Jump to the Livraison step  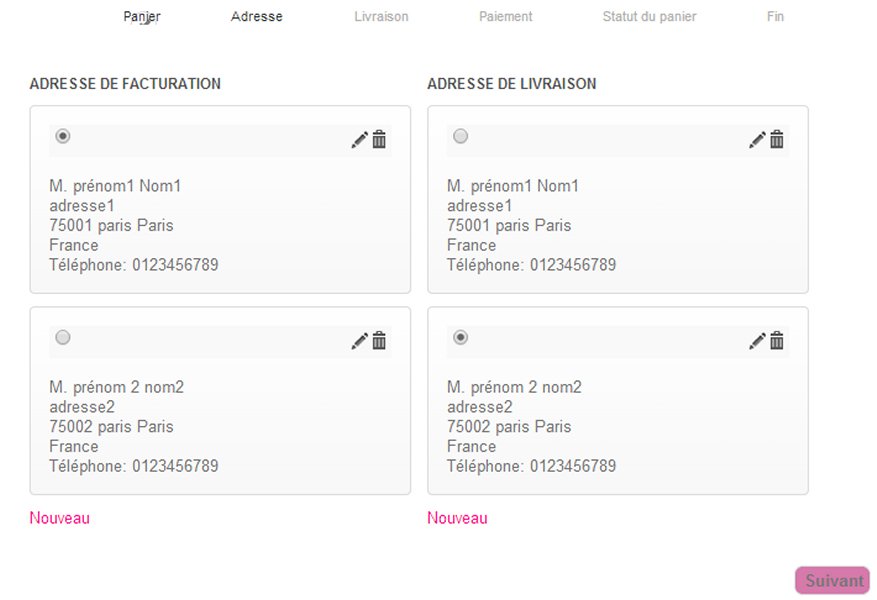point(381,17)
